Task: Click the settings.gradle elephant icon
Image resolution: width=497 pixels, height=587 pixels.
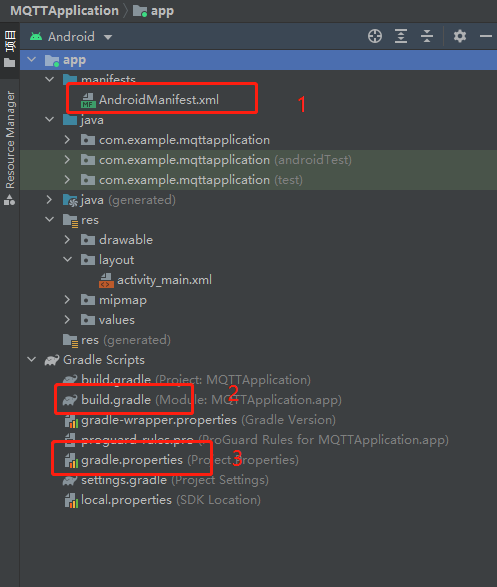Action: tap(70, 480)
